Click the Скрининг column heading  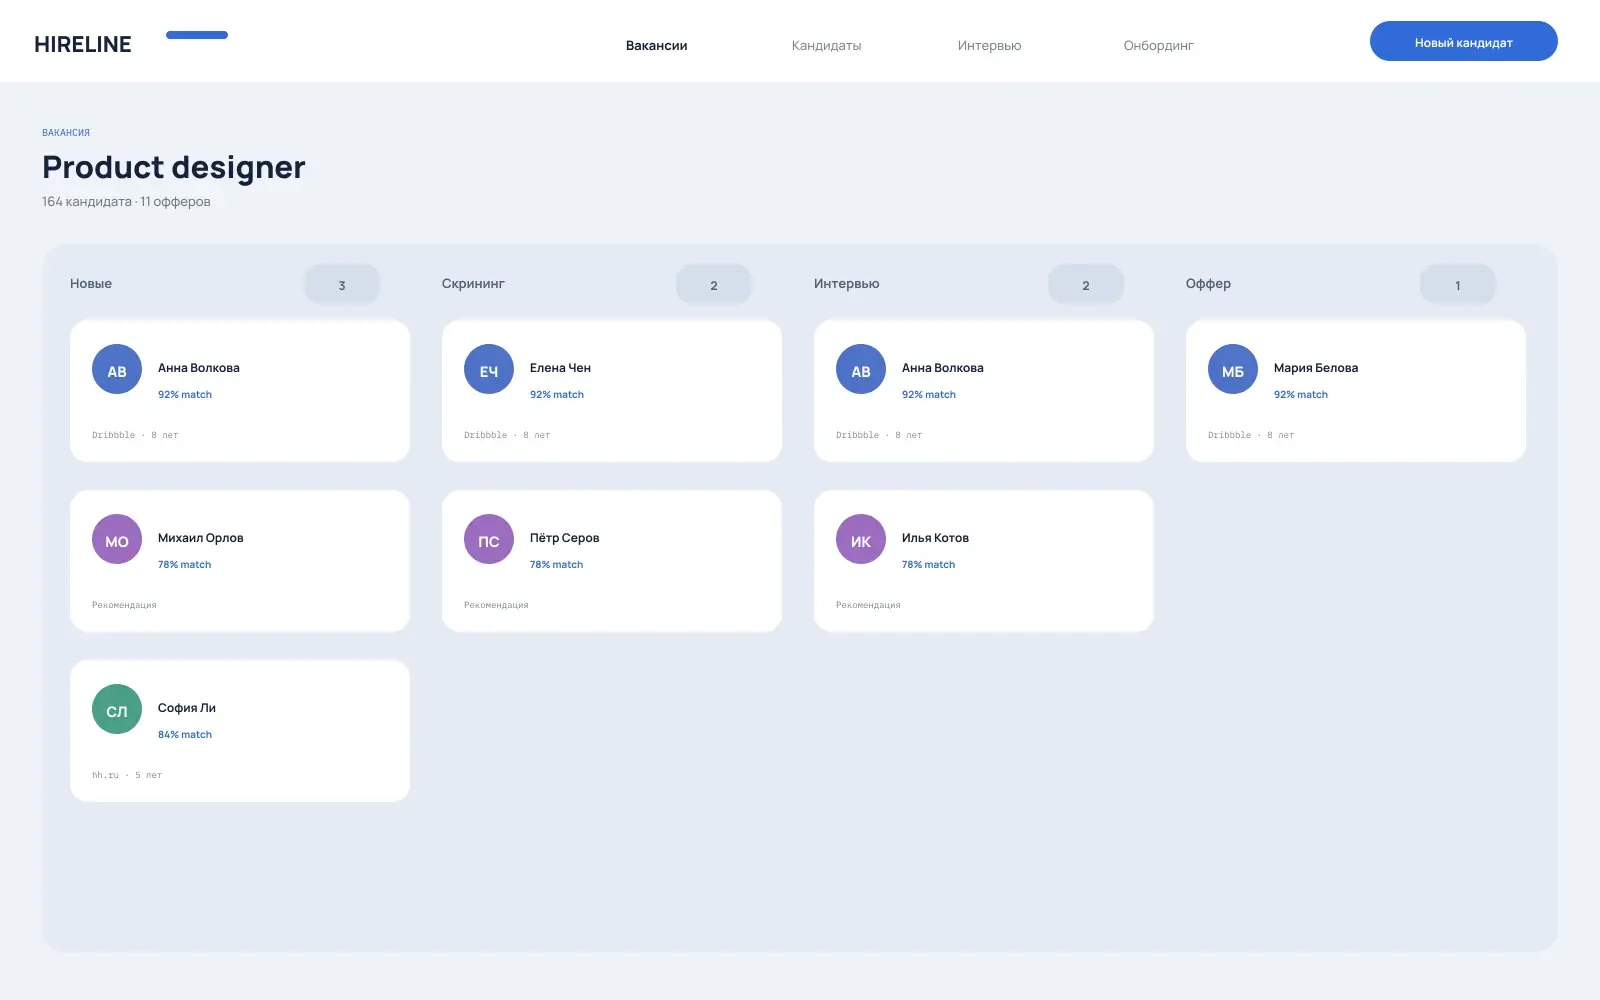[473, 283]
